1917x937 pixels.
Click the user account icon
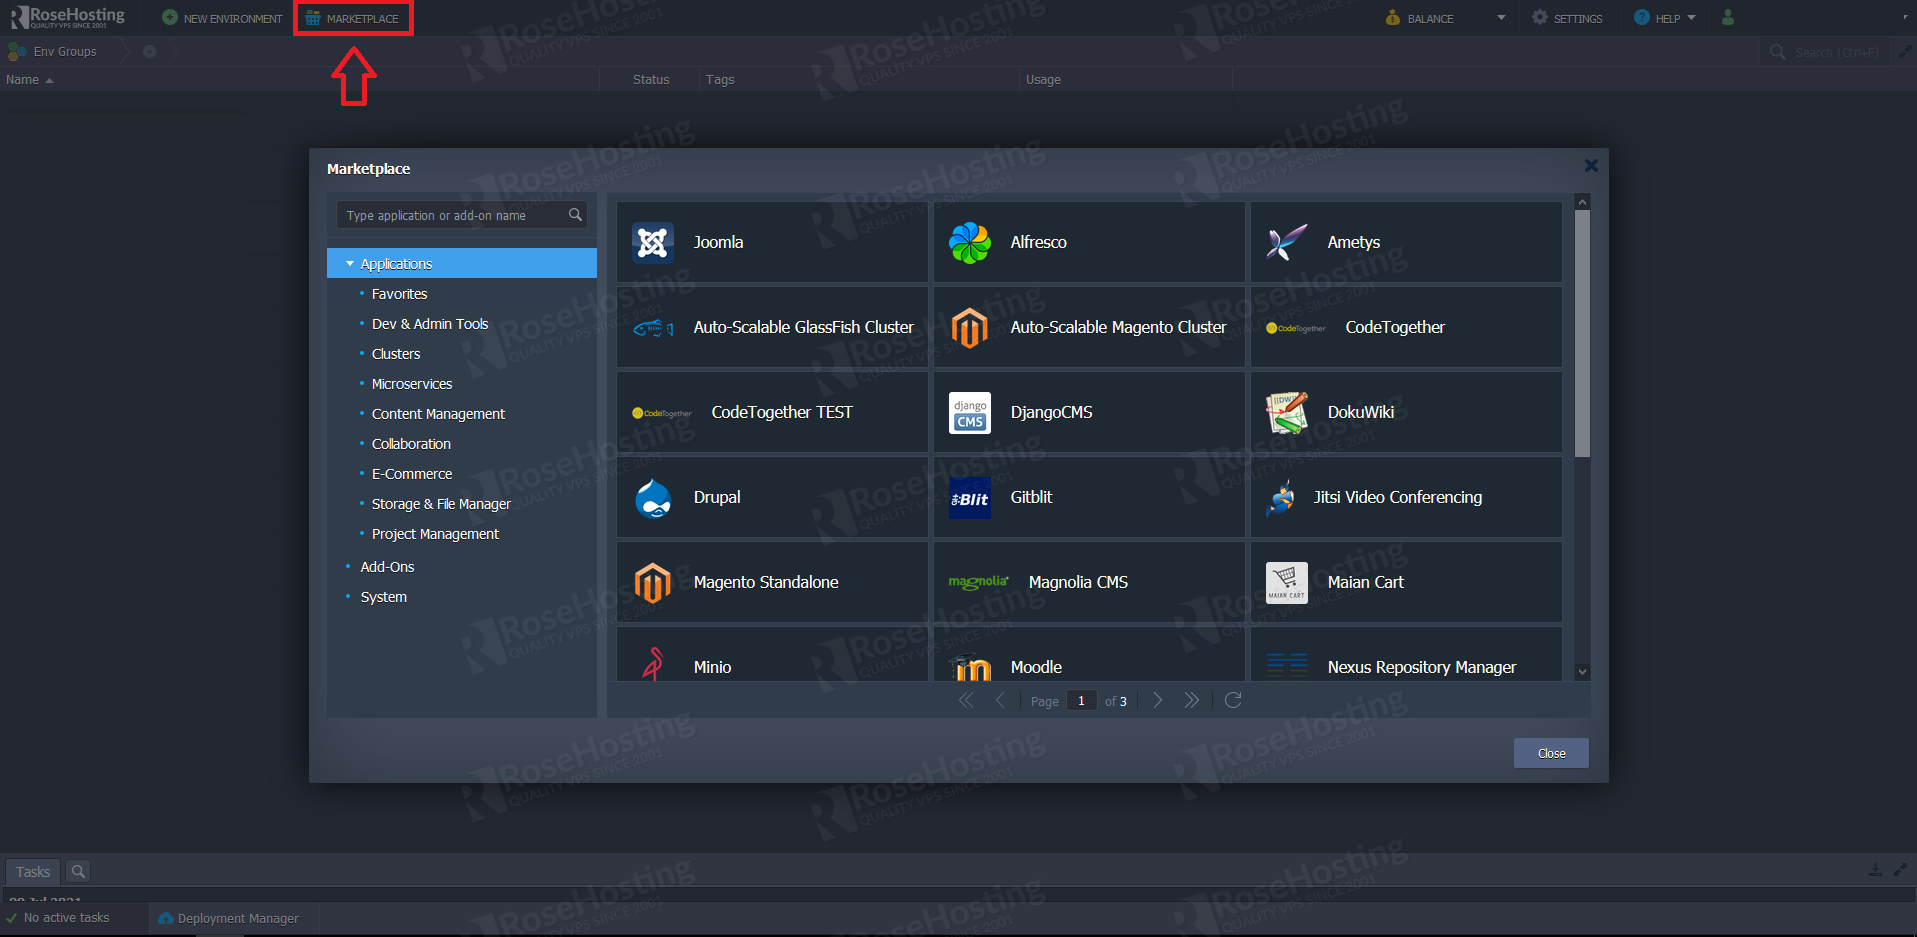pyautogui.click(x=1728, y=17)
